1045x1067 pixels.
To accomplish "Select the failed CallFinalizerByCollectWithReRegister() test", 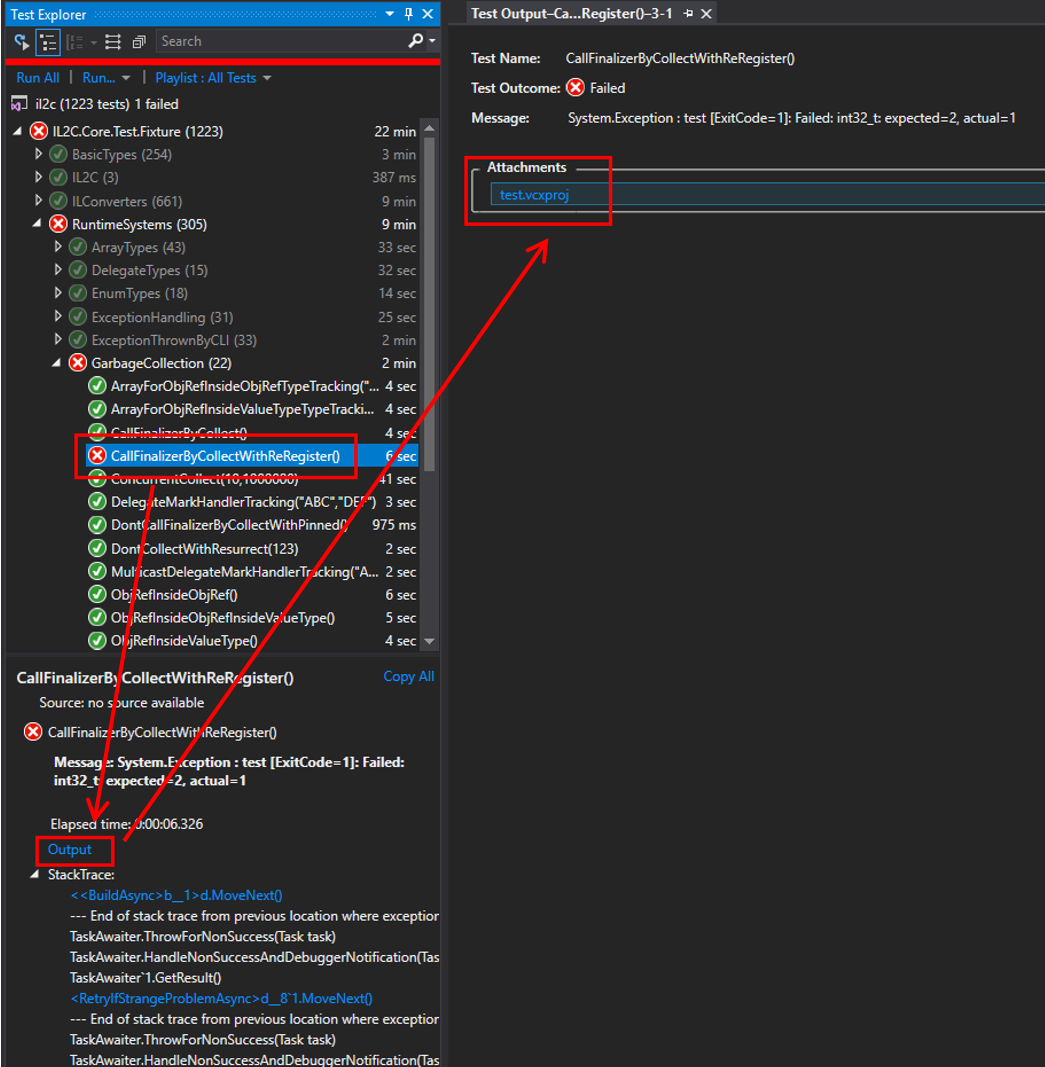I will (225, 456).
